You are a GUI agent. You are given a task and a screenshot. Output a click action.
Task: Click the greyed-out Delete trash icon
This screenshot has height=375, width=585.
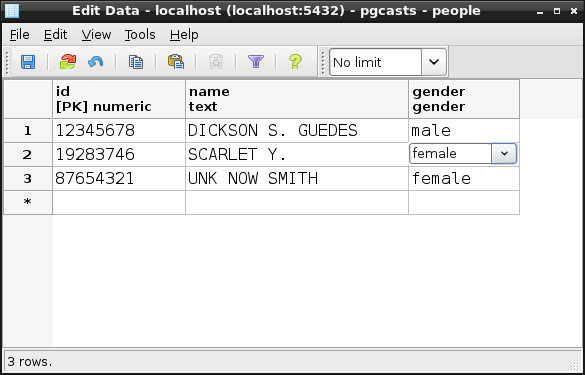(x=216, y=62)
